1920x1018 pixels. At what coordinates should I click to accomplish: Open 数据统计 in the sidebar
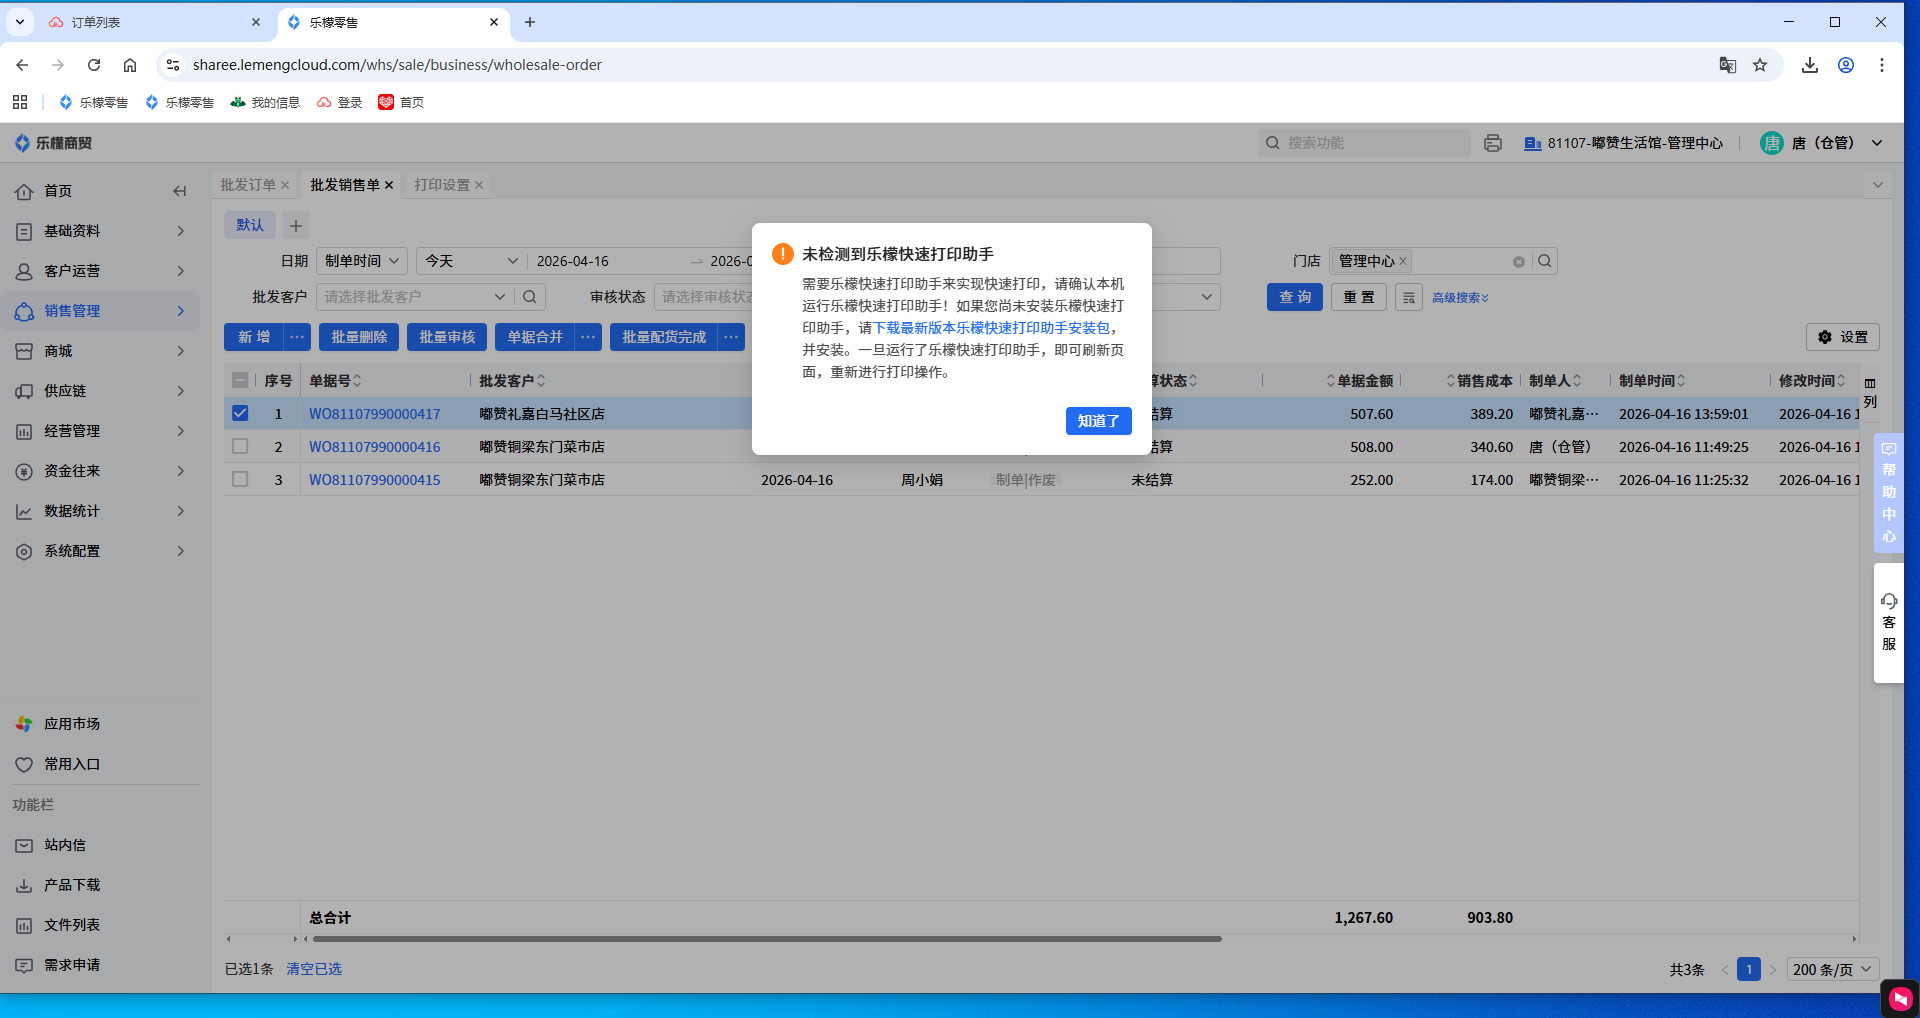click(x=100, y=511)
